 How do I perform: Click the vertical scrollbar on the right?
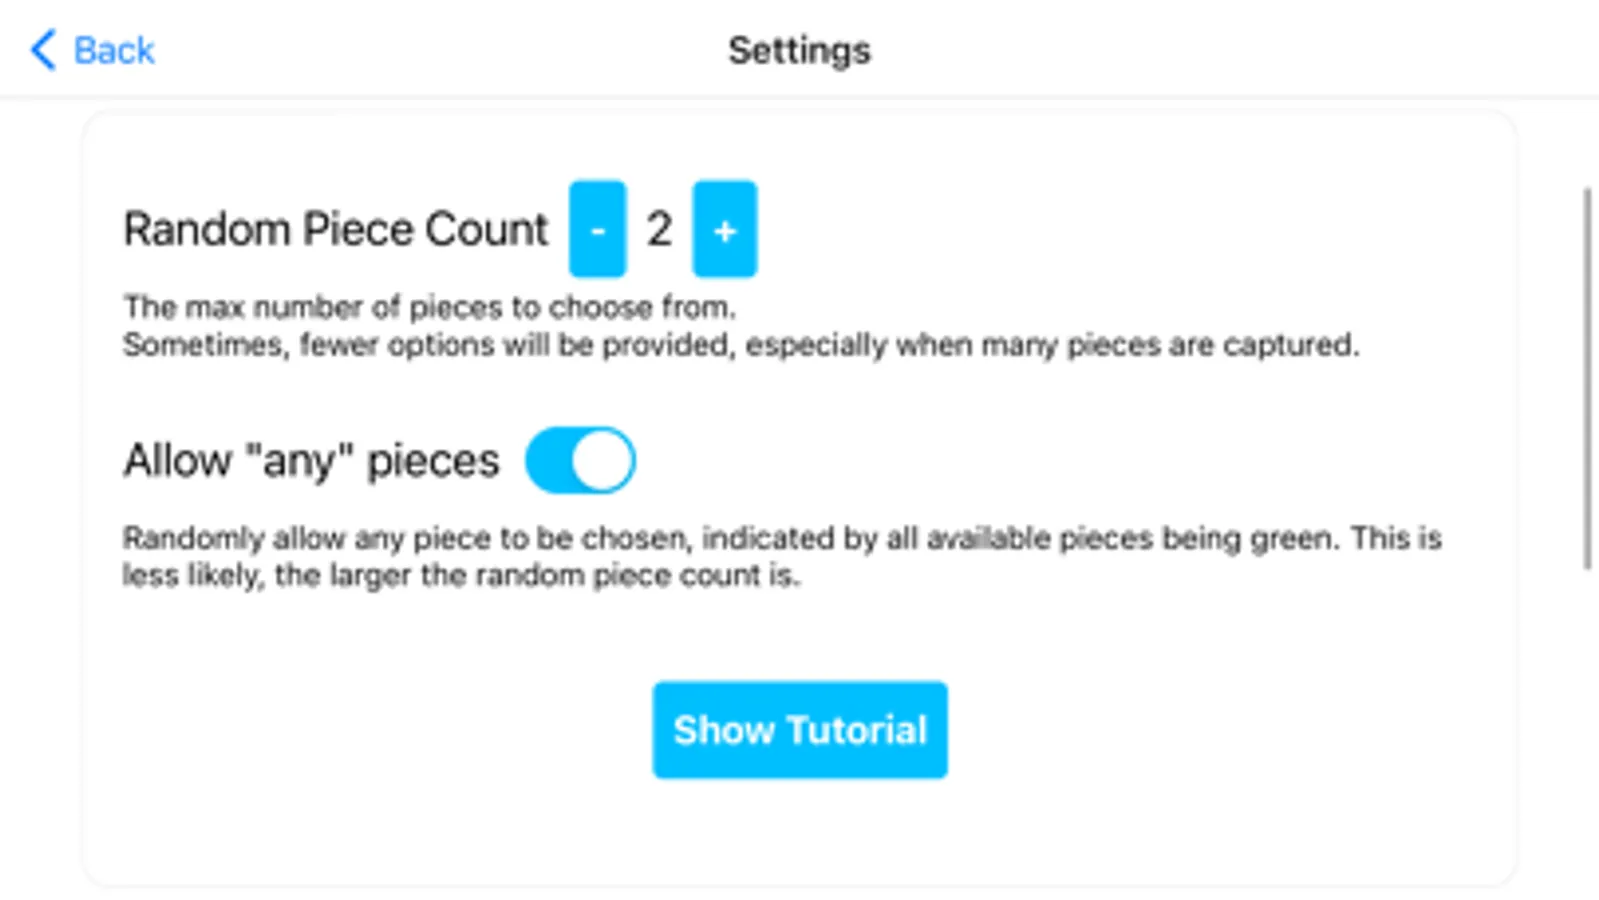tap(1587, 378)
